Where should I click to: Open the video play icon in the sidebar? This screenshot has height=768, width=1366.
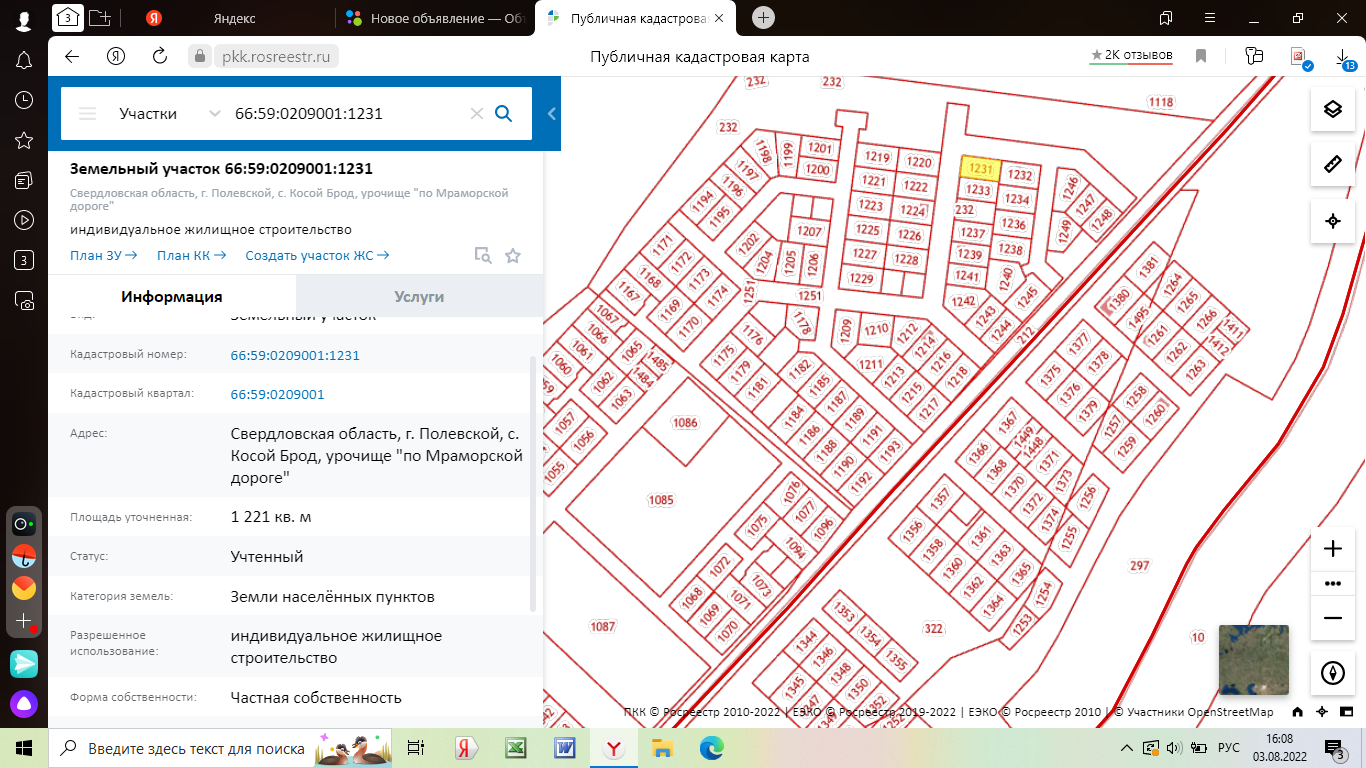pos(24,220)
